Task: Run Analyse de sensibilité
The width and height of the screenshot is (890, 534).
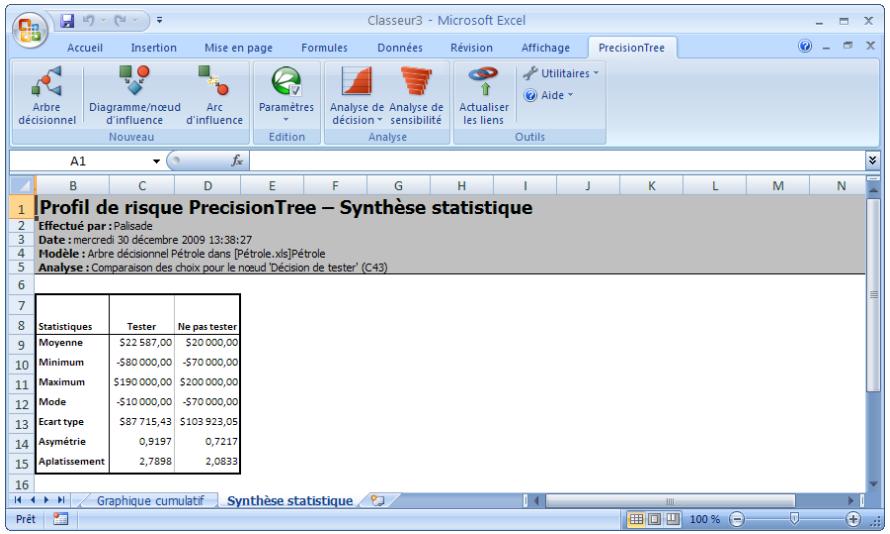Action: click(x=416, y=95)
